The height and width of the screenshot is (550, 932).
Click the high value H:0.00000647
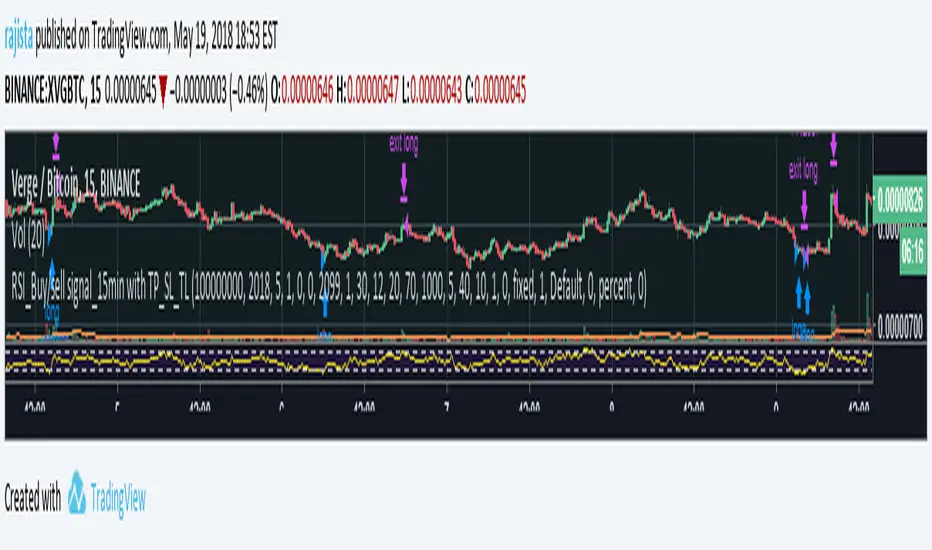point(368,92)
